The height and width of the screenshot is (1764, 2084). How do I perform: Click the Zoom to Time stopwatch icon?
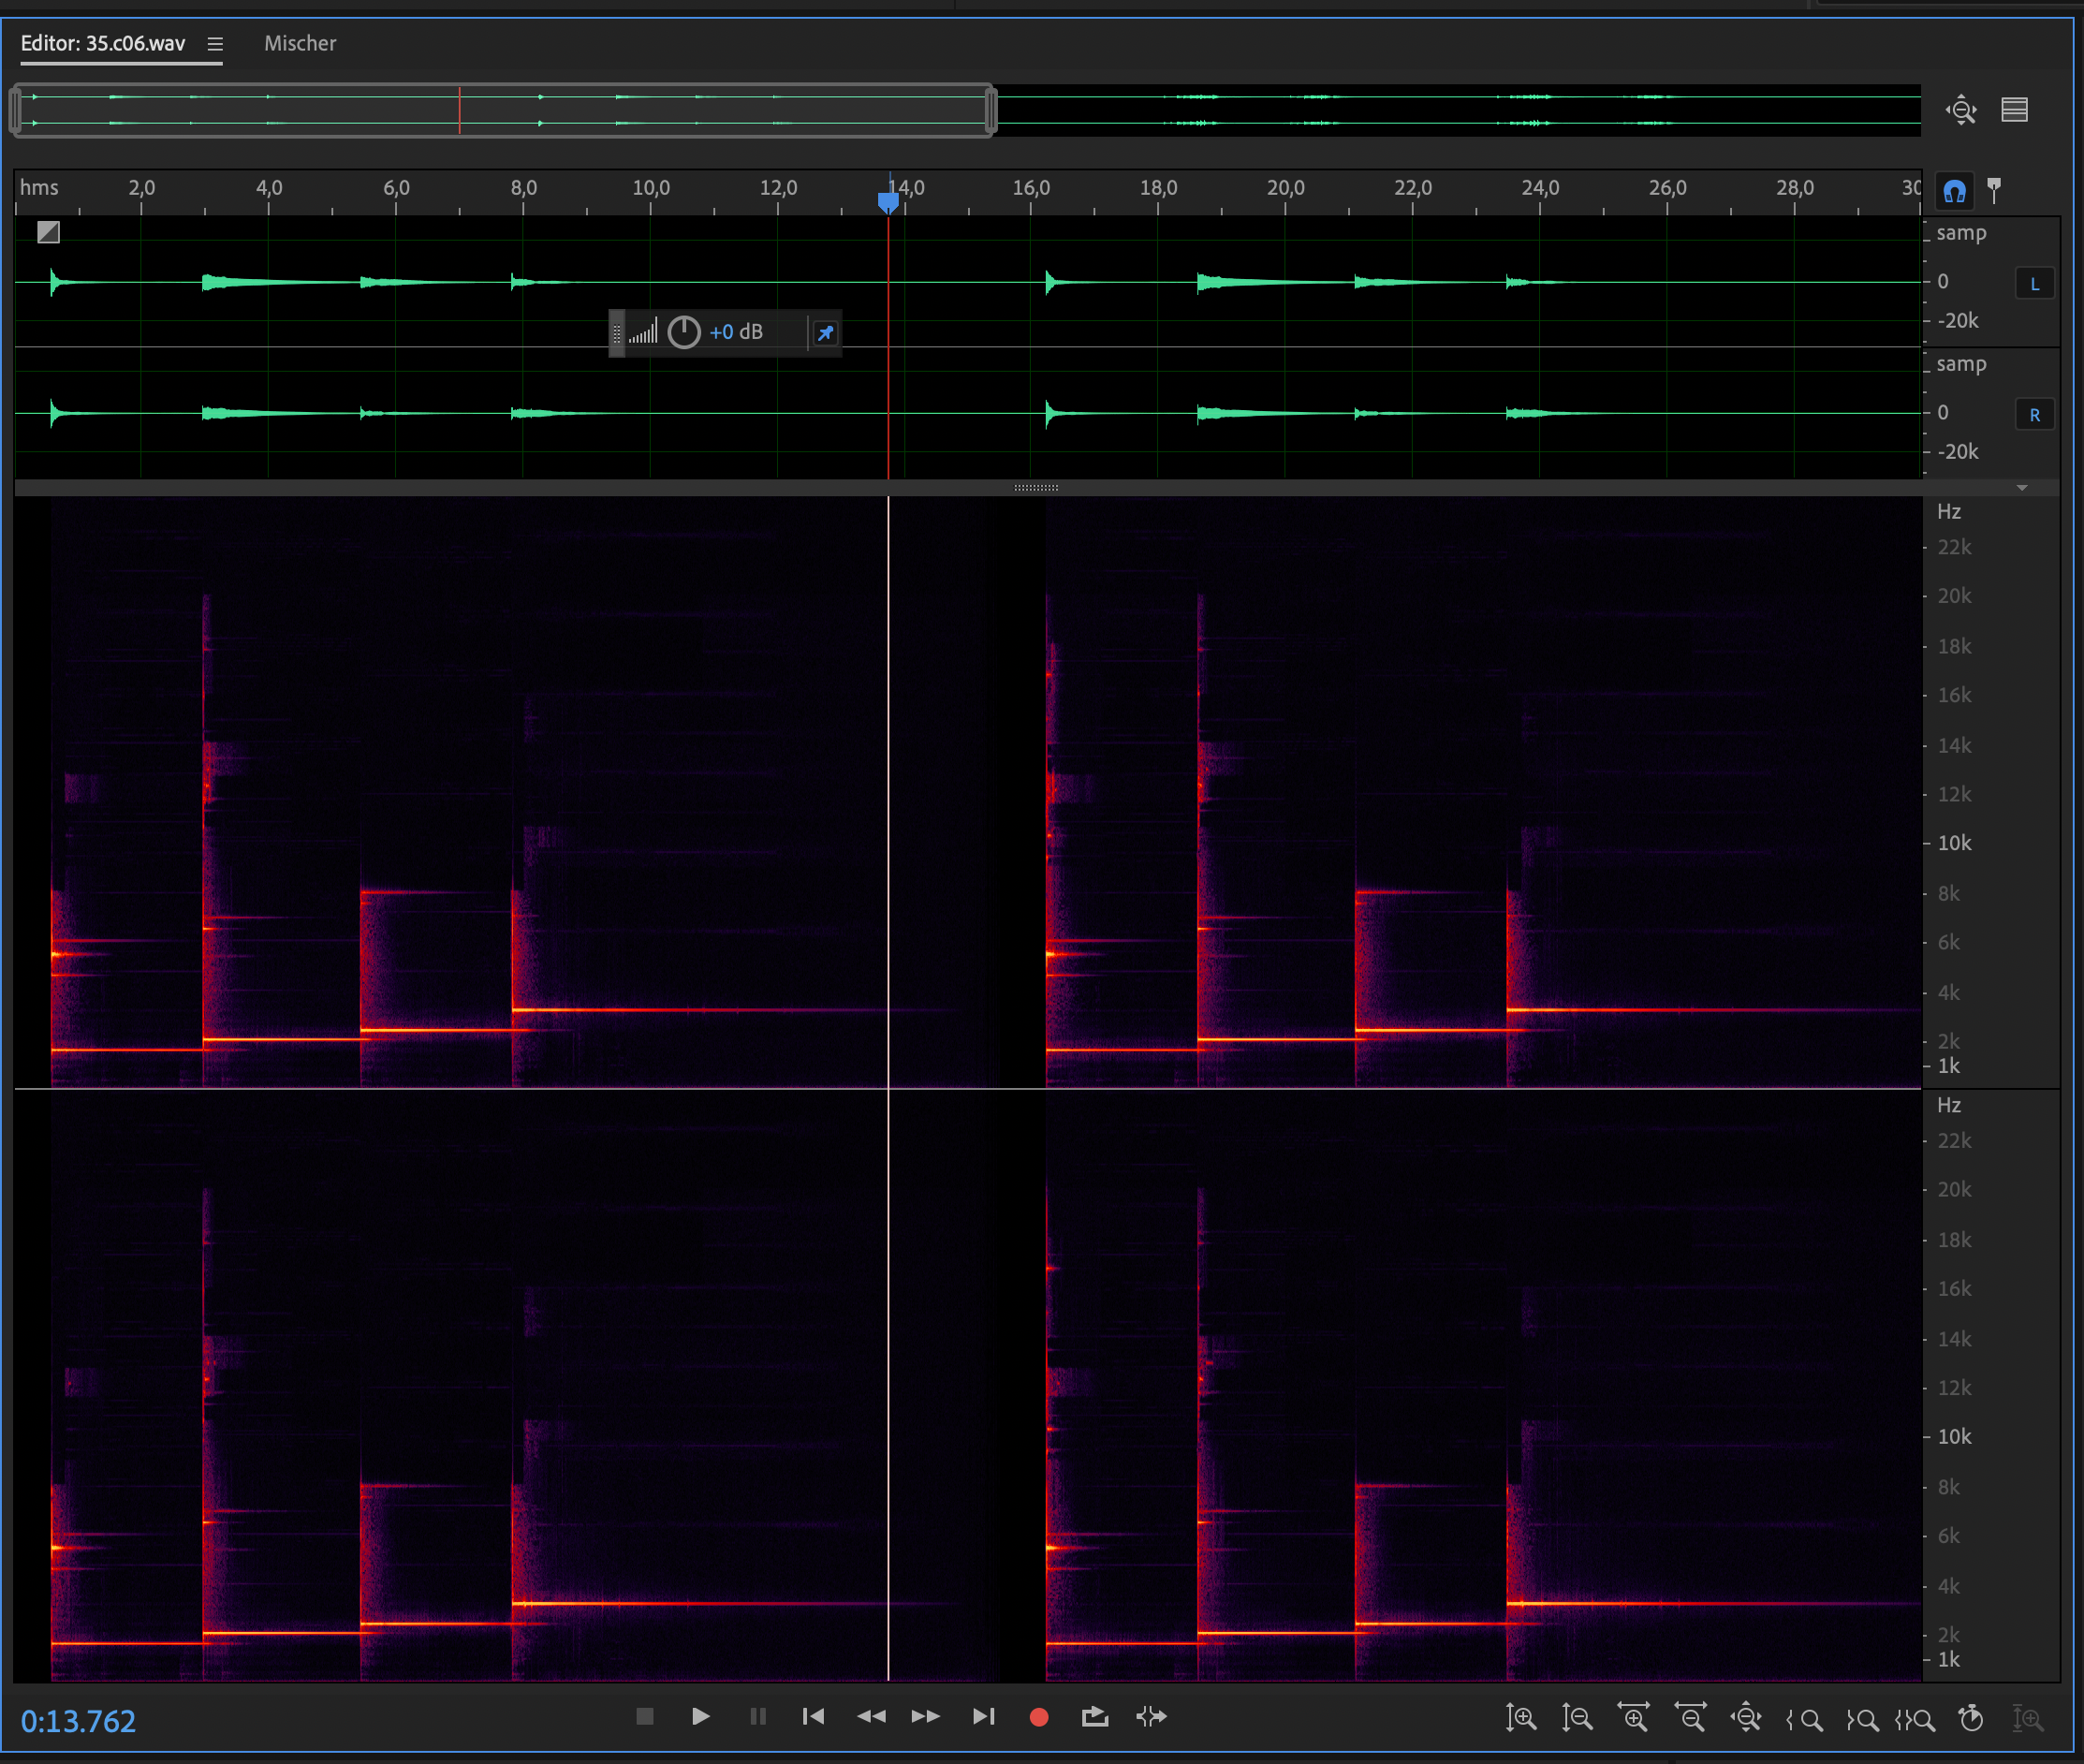1971,1718
